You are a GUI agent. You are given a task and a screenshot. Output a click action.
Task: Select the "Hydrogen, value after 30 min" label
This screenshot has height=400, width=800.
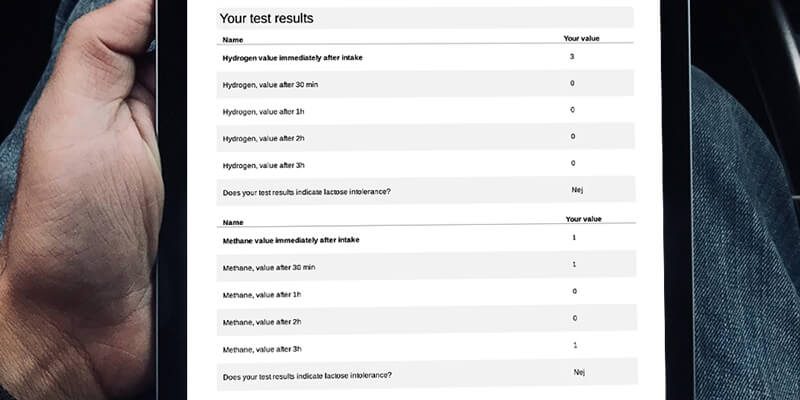[270, 84]
